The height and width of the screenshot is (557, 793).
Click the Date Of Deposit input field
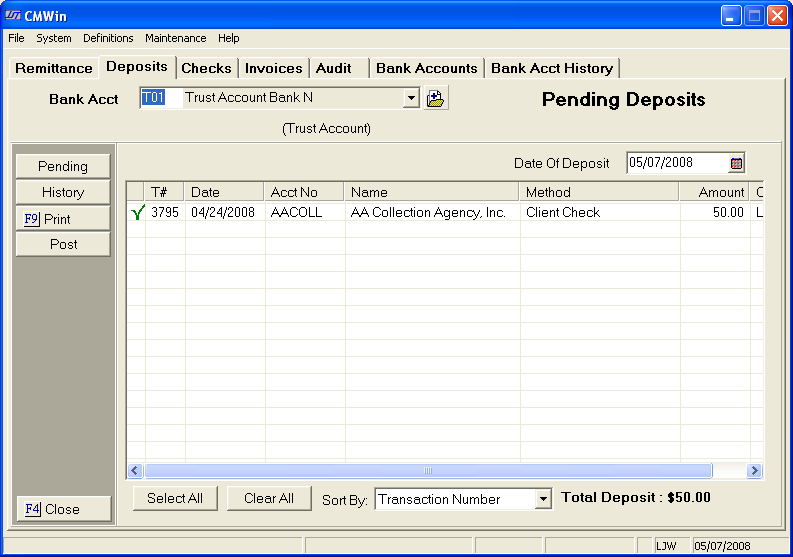coord(676,163)
